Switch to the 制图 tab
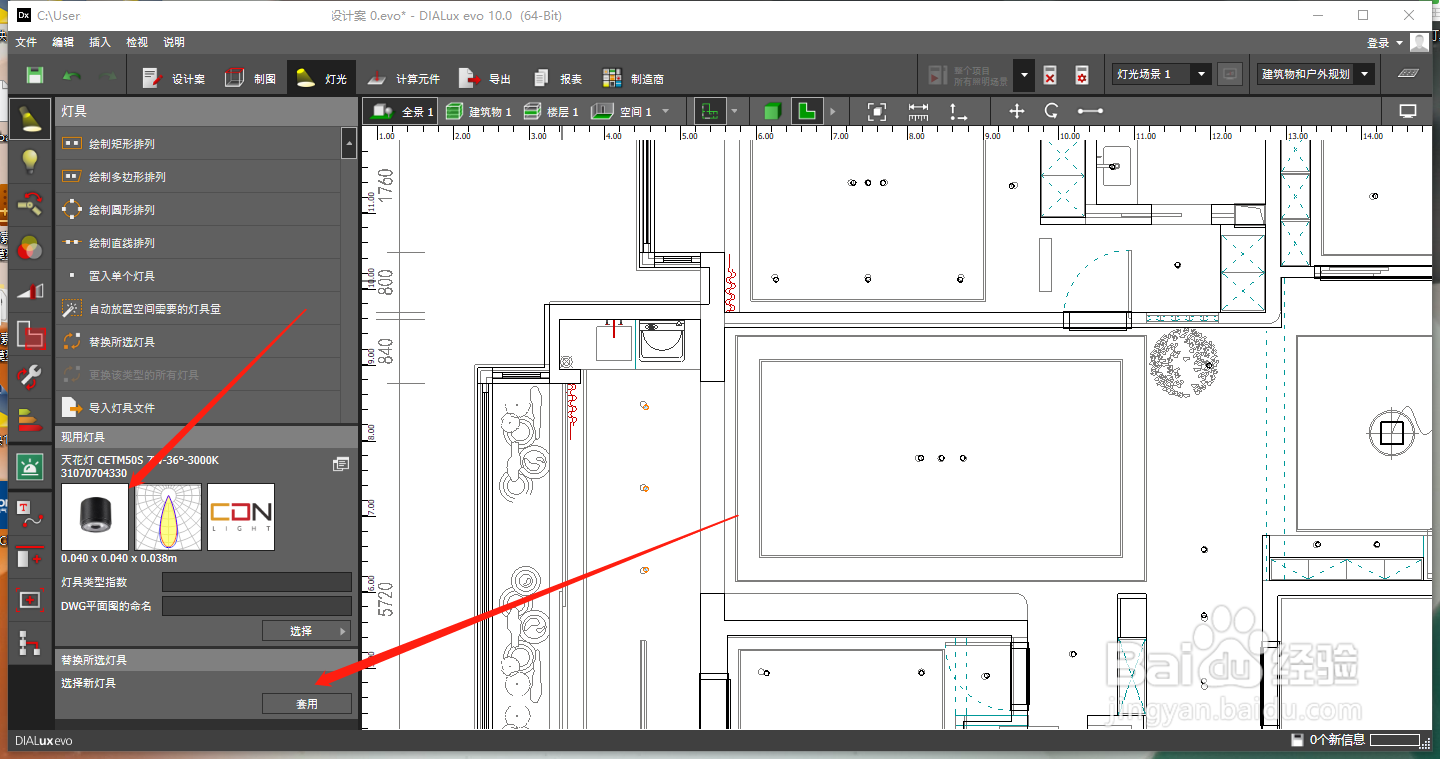Screen dimensions: 1440x759 250,78
